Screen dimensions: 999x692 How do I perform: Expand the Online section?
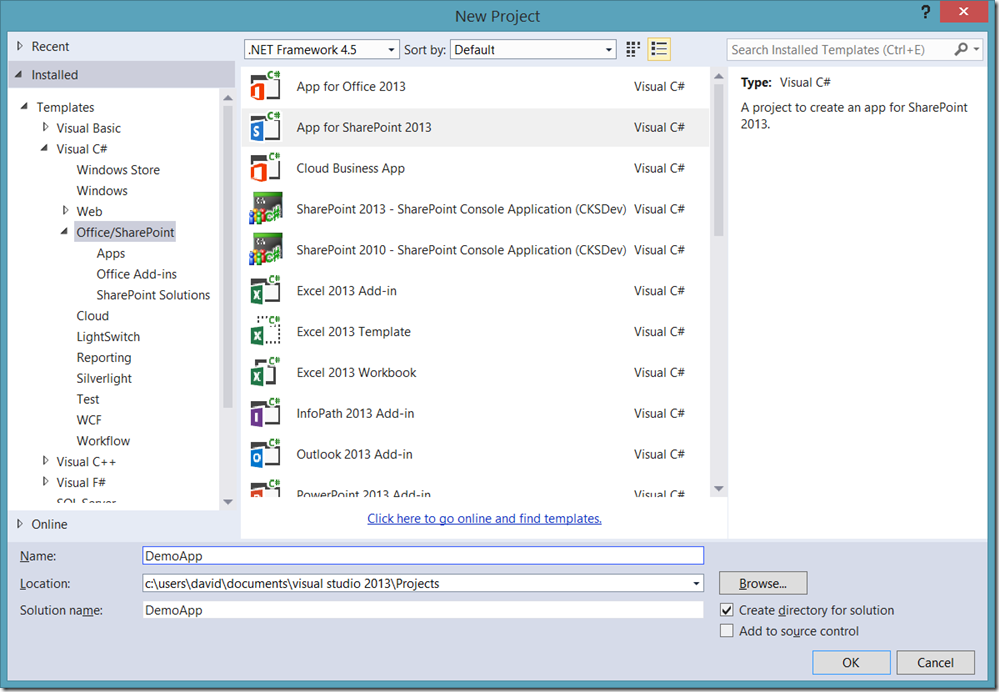coord(20,524)
